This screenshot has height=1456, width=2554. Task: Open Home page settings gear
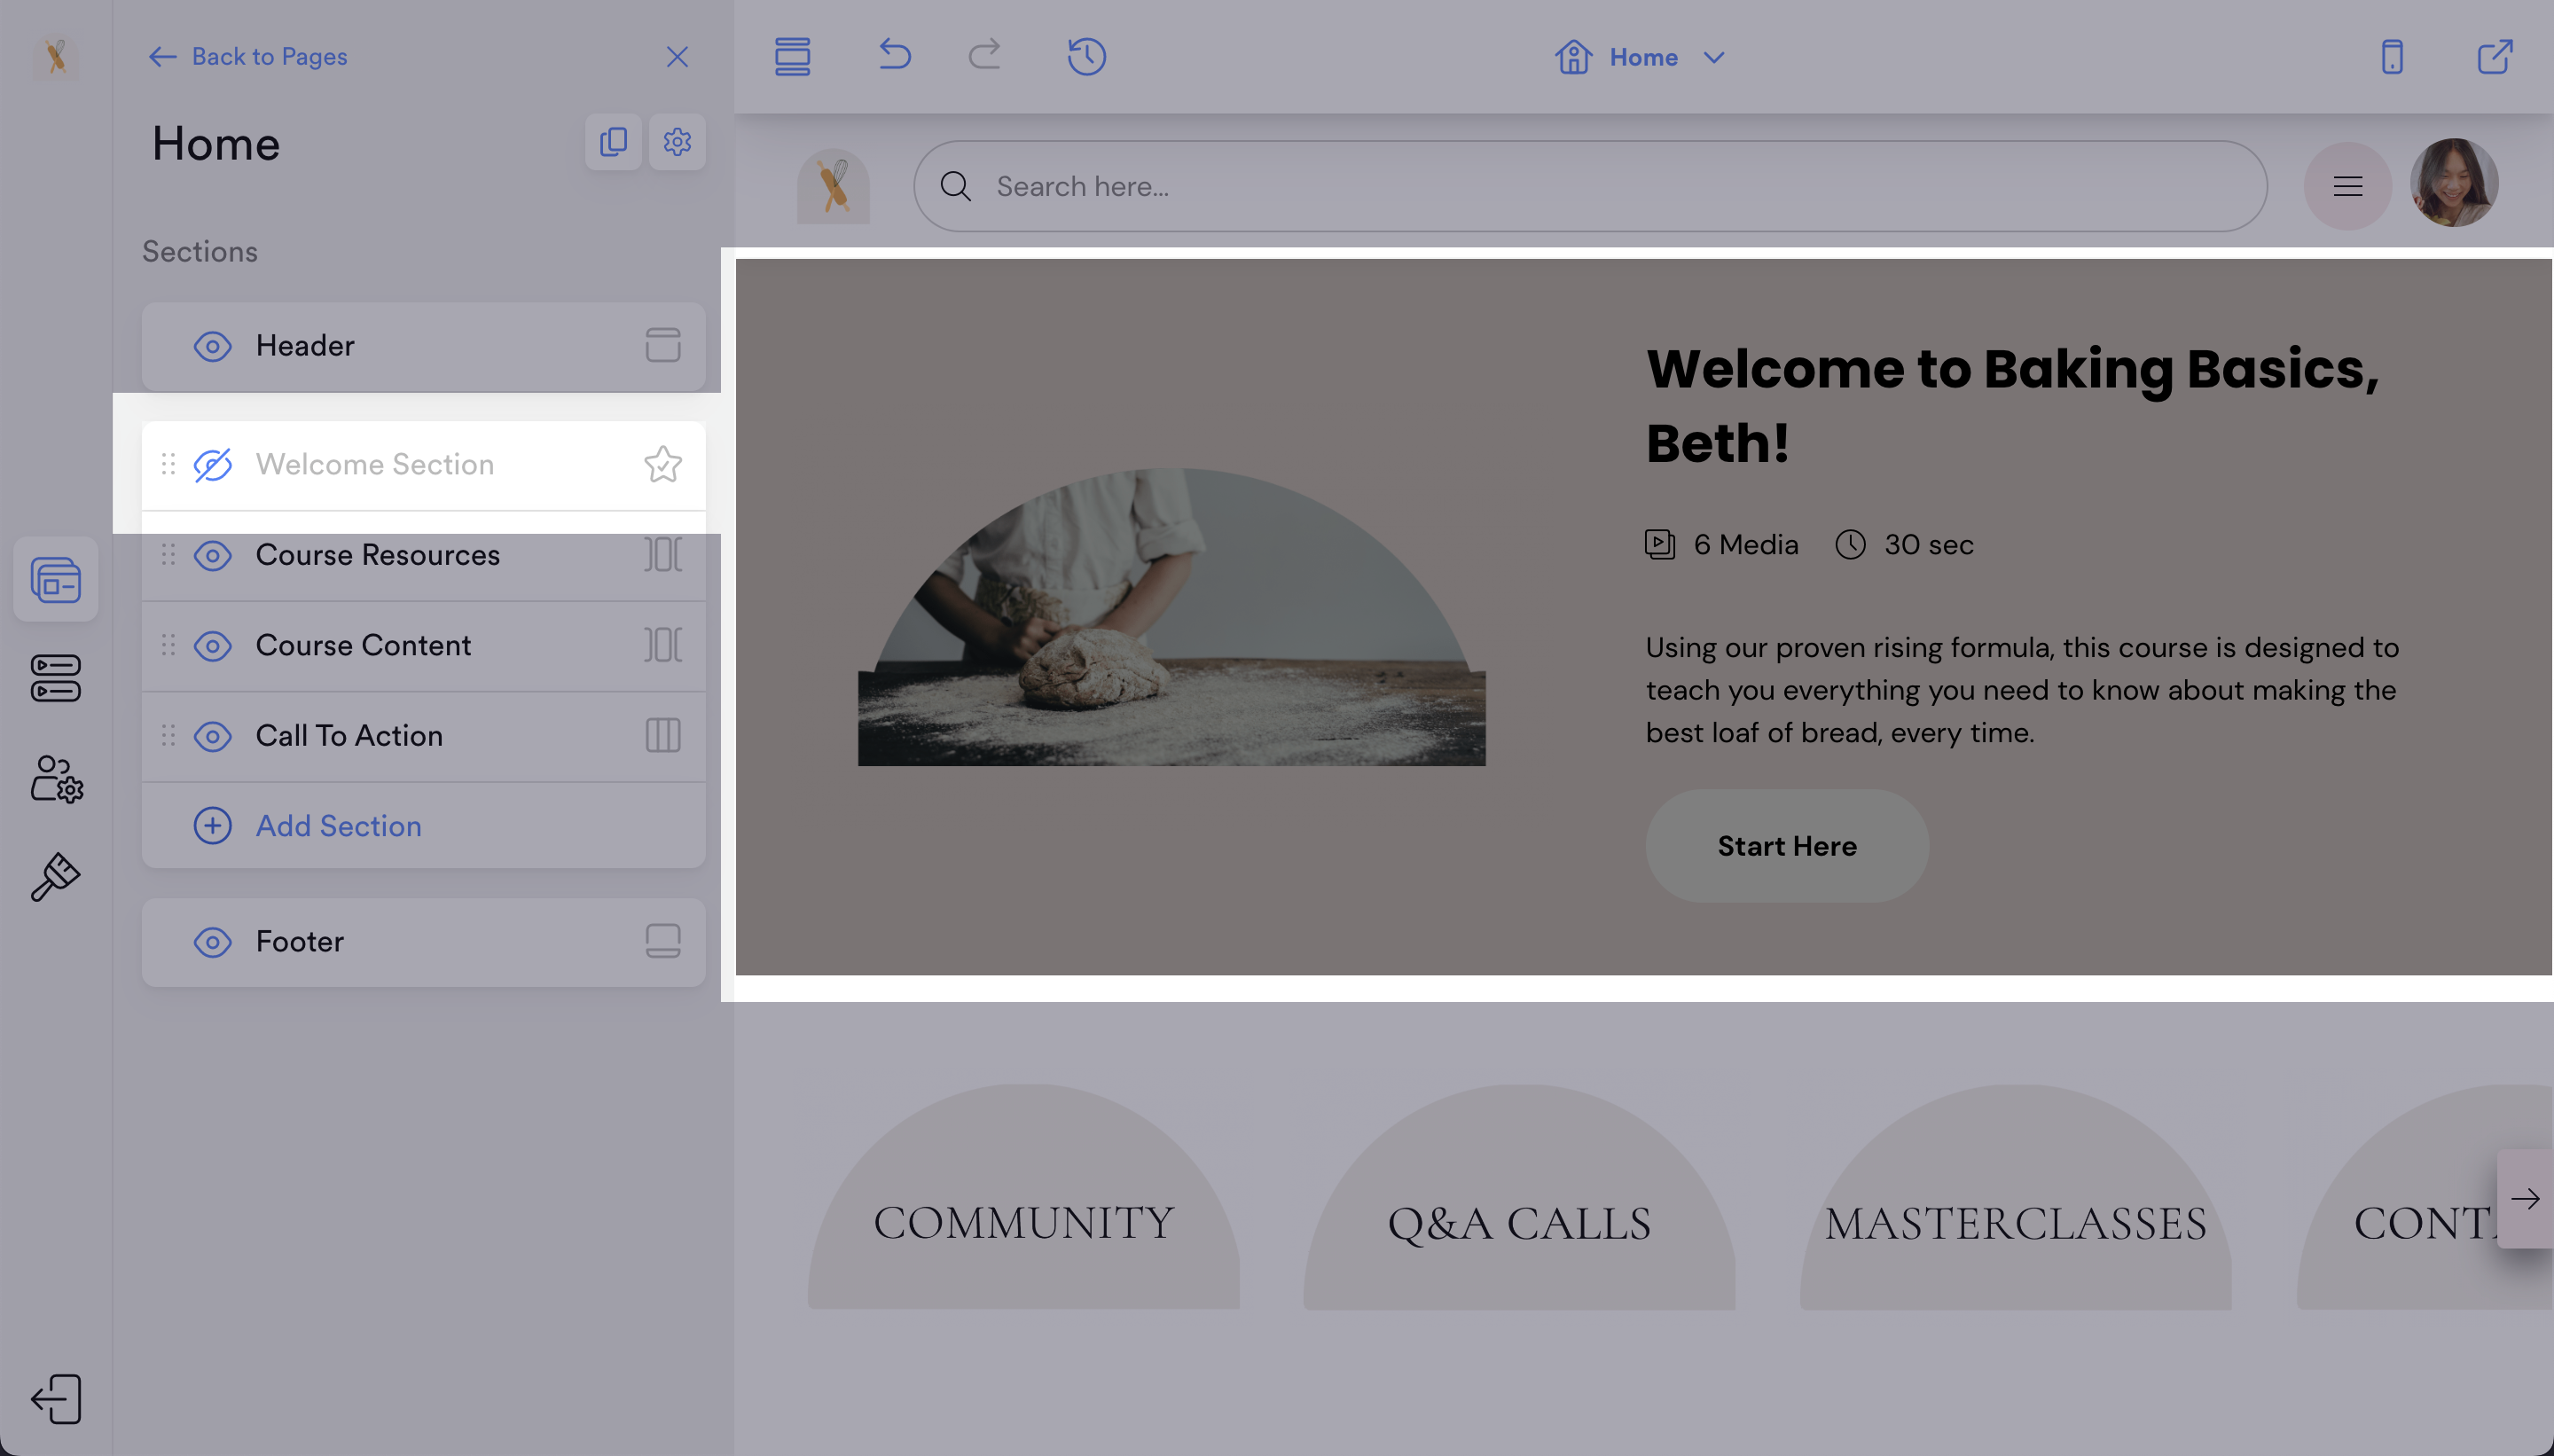coord(677,142)
